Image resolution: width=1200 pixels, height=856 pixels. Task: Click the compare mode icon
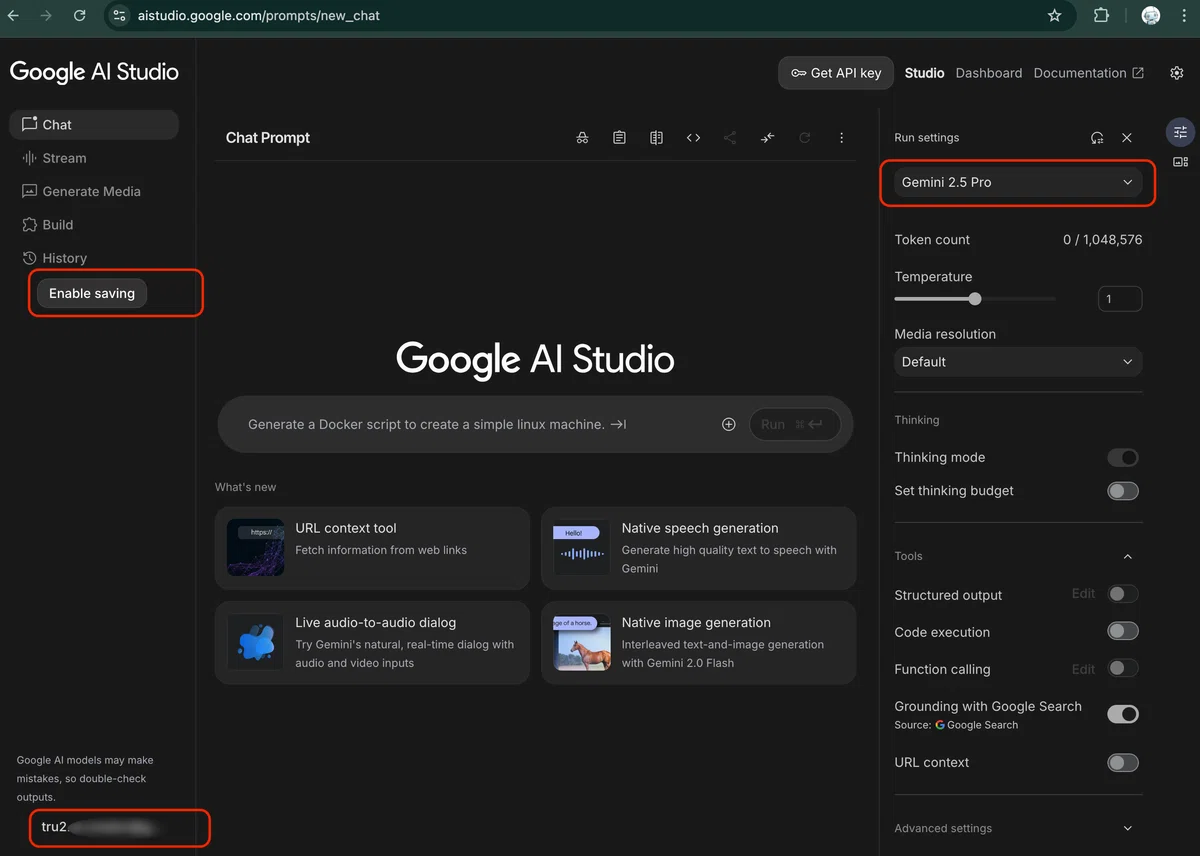(x=656, y=138)
